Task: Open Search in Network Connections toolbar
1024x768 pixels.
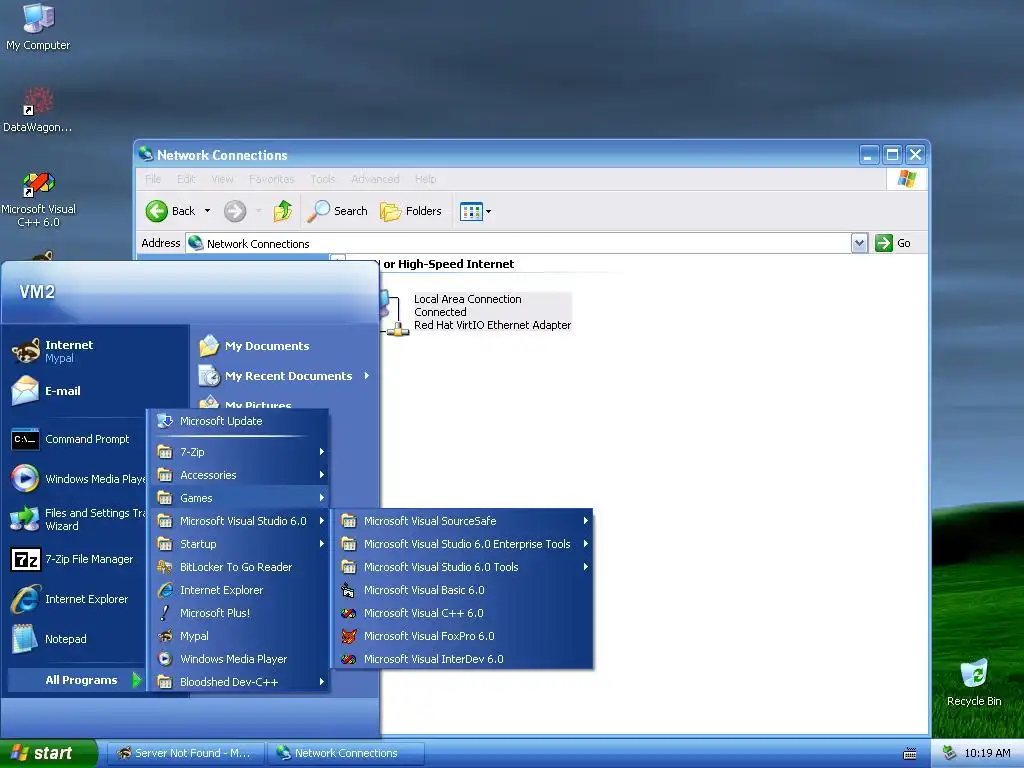Action: pyautogui.click(x=337, y=211)
